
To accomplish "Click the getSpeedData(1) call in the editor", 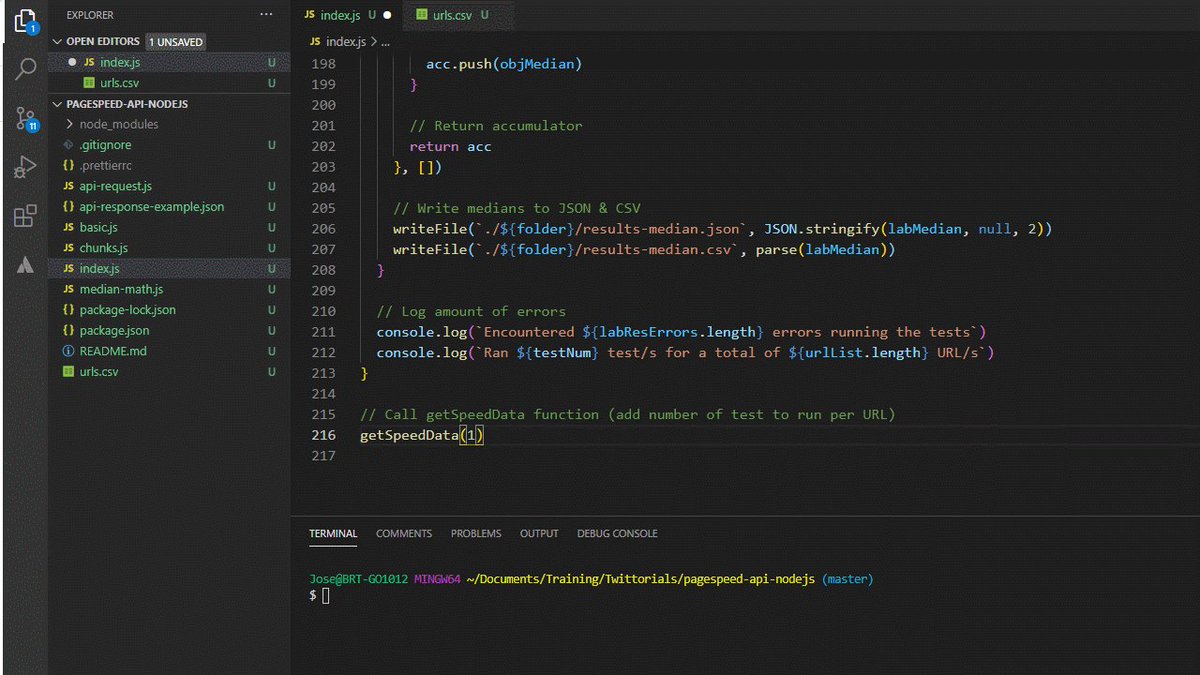I will [422, 435].
